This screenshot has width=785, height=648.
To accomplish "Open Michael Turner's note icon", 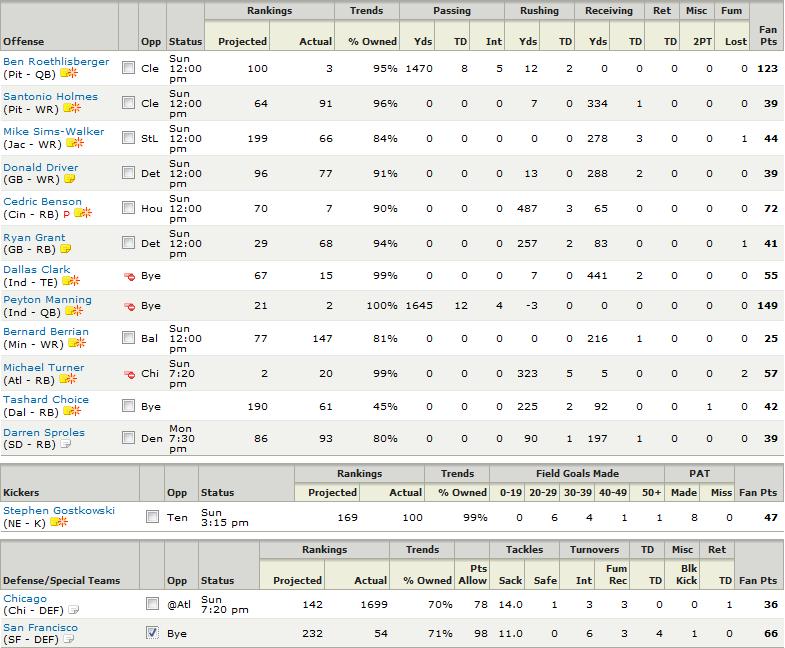I will (x=68, y=379).
